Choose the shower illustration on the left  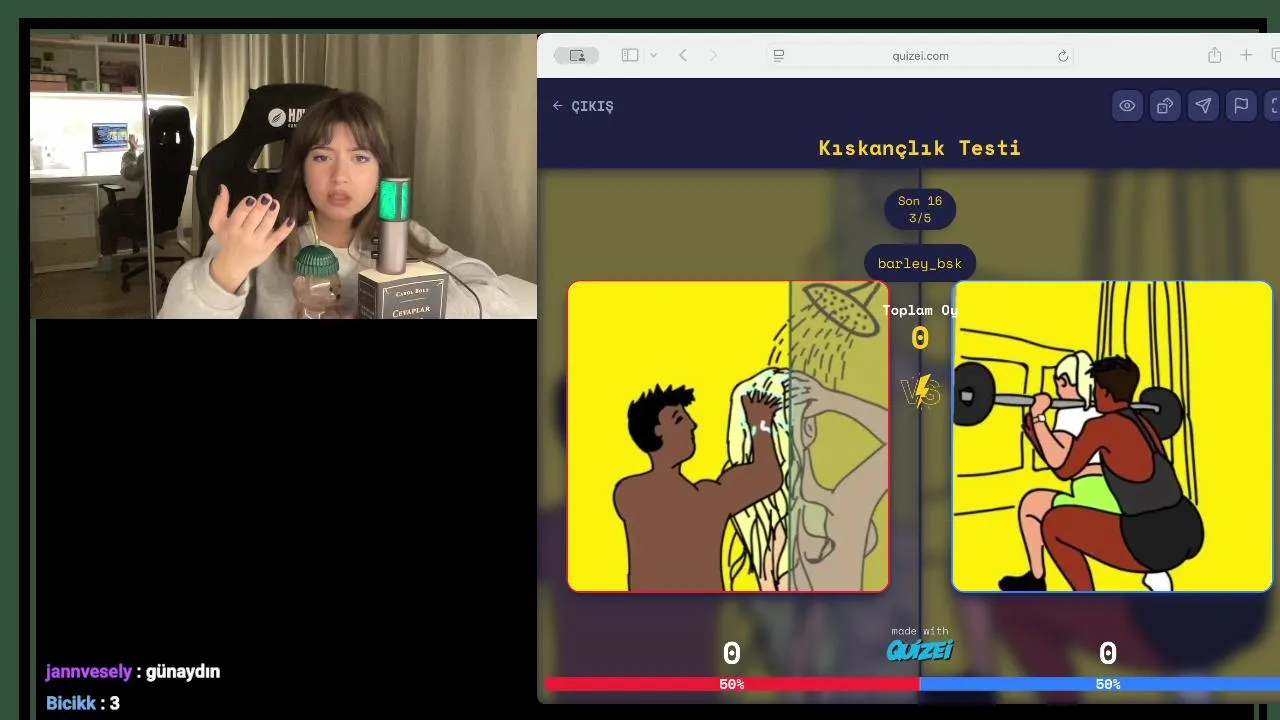[x=728, y=436]
